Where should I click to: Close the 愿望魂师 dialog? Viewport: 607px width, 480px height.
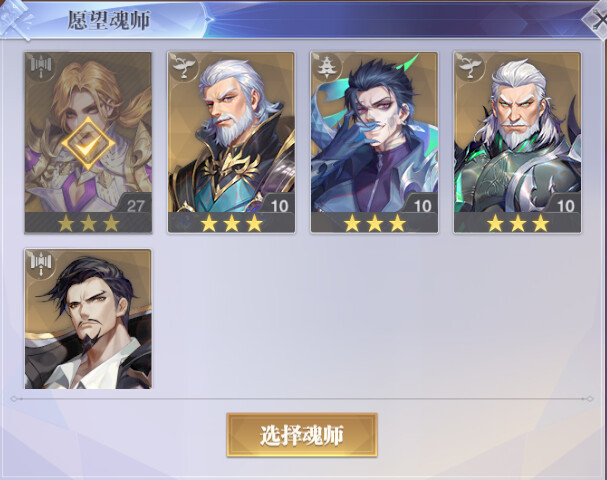pyautogui.click(x=598, y=18)
